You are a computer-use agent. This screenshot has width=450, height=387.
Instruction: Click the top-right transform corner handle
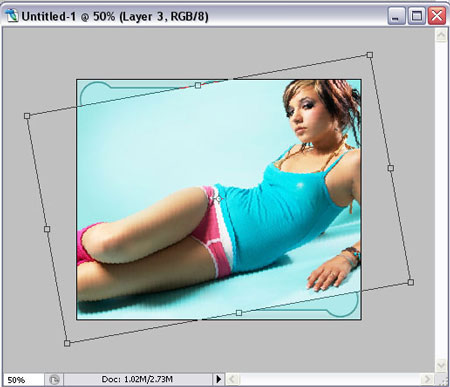[x=370, y=55]
